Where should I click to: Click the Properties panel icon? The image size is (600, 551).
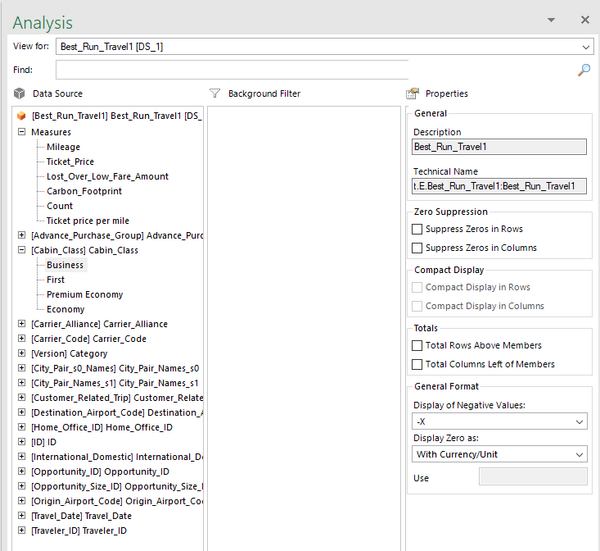point(412,93)
